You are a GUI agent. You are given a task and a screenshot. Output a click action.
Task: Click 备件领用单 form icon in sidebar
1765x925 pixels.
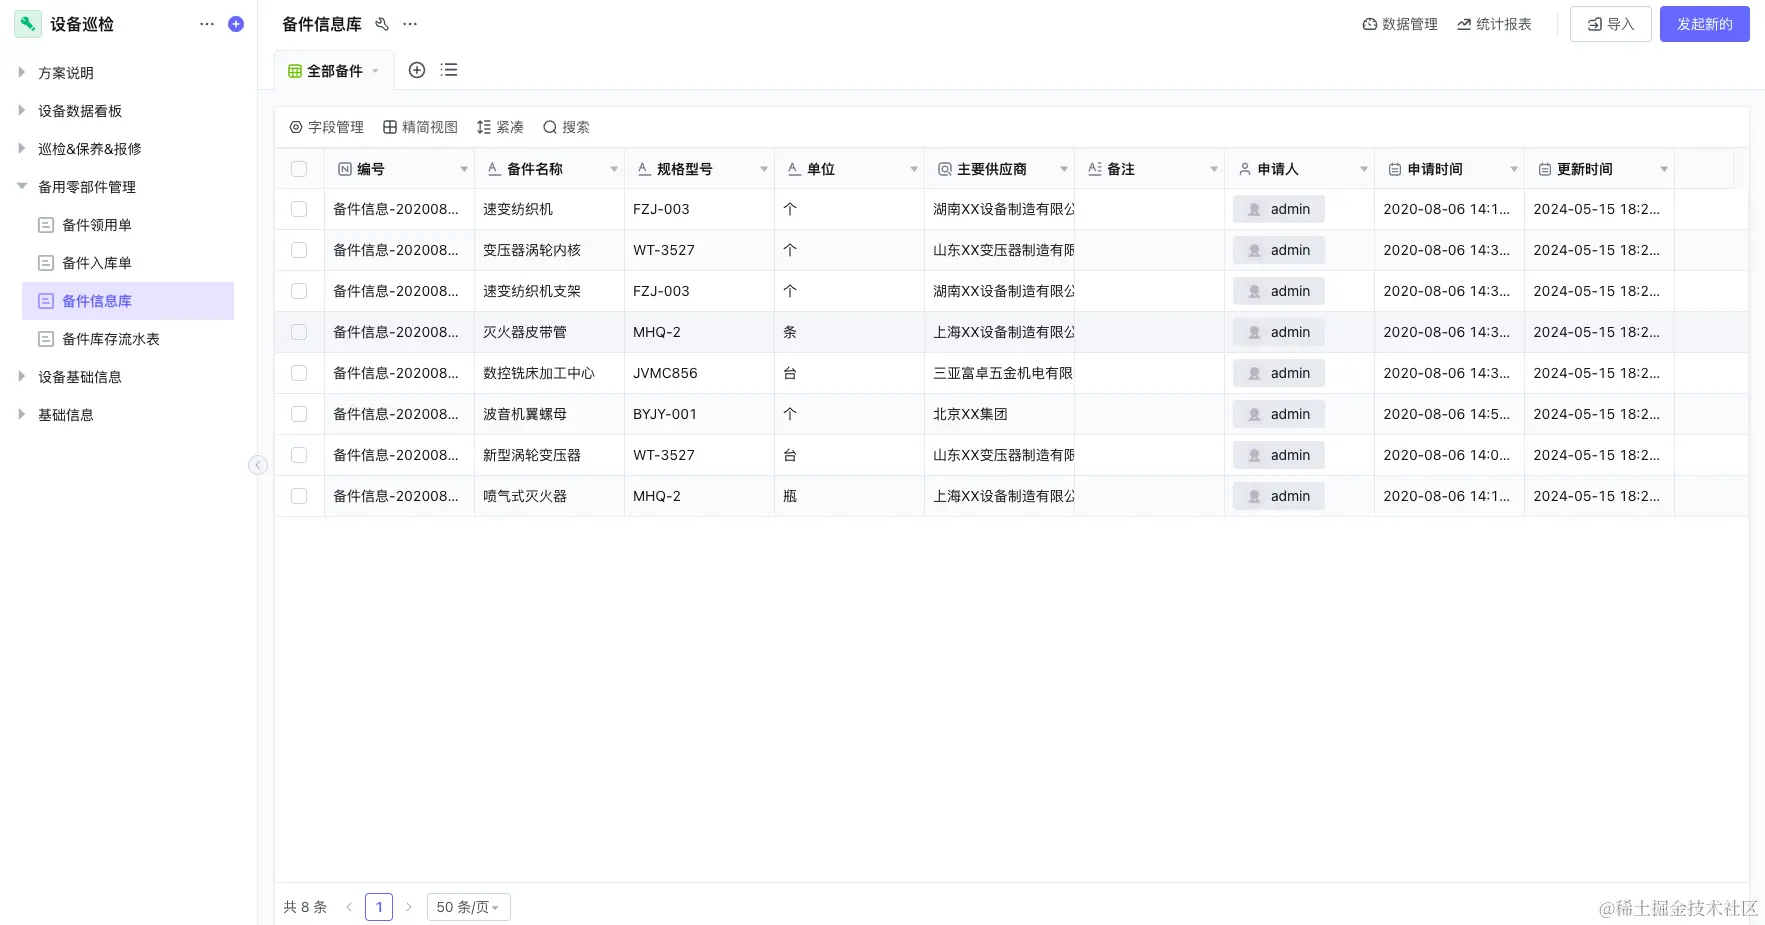pos(46,225)
